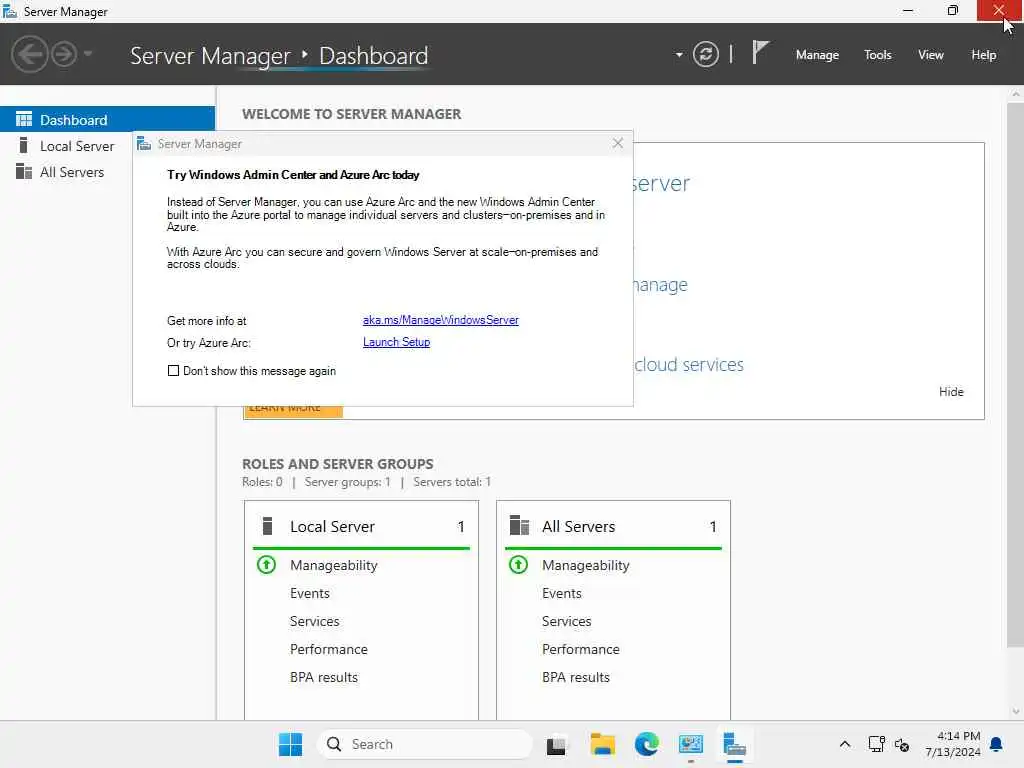Viewport: 1024px width, 768px height.
Task: Open aka.ms/ManageWindowsServer link
Action: (441, 320)
